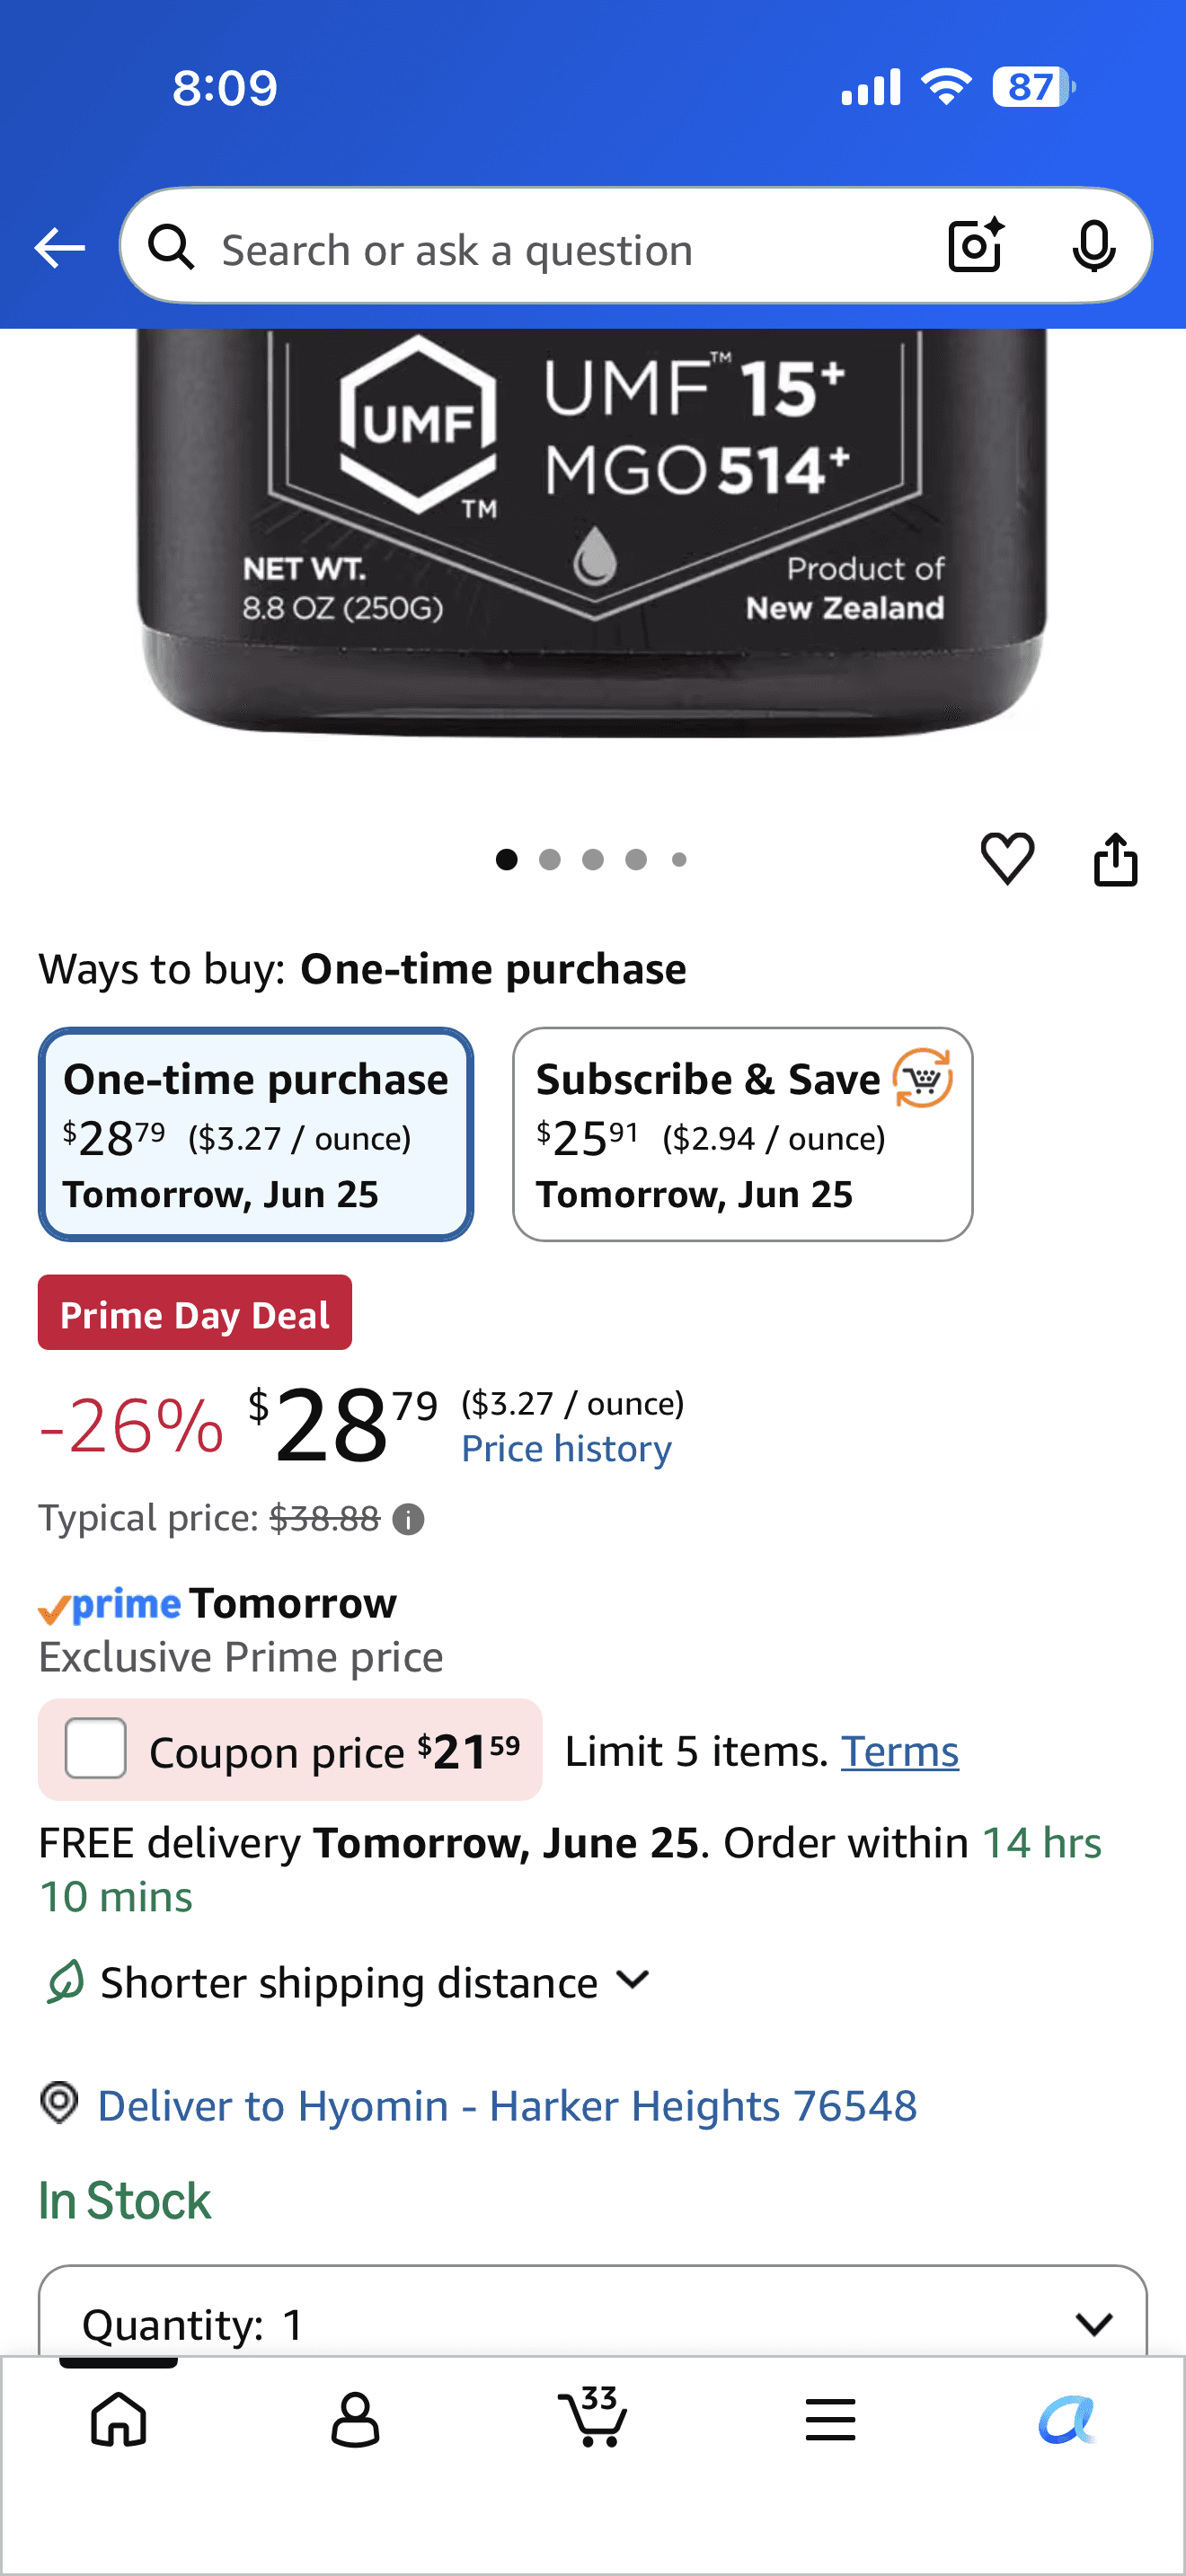Expand the Quantity dropdown

[592, 2322]
